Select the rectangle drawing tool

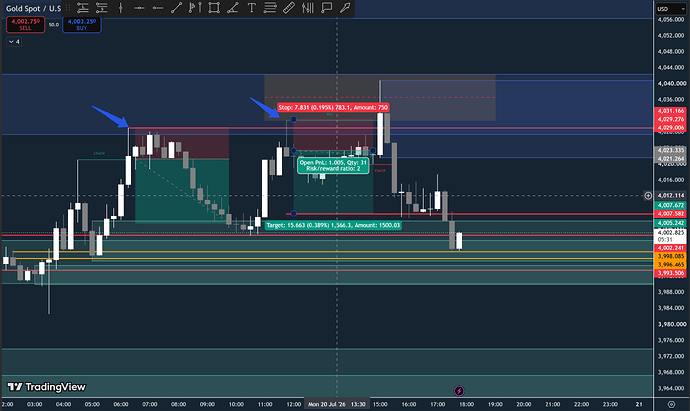point(214,7)
